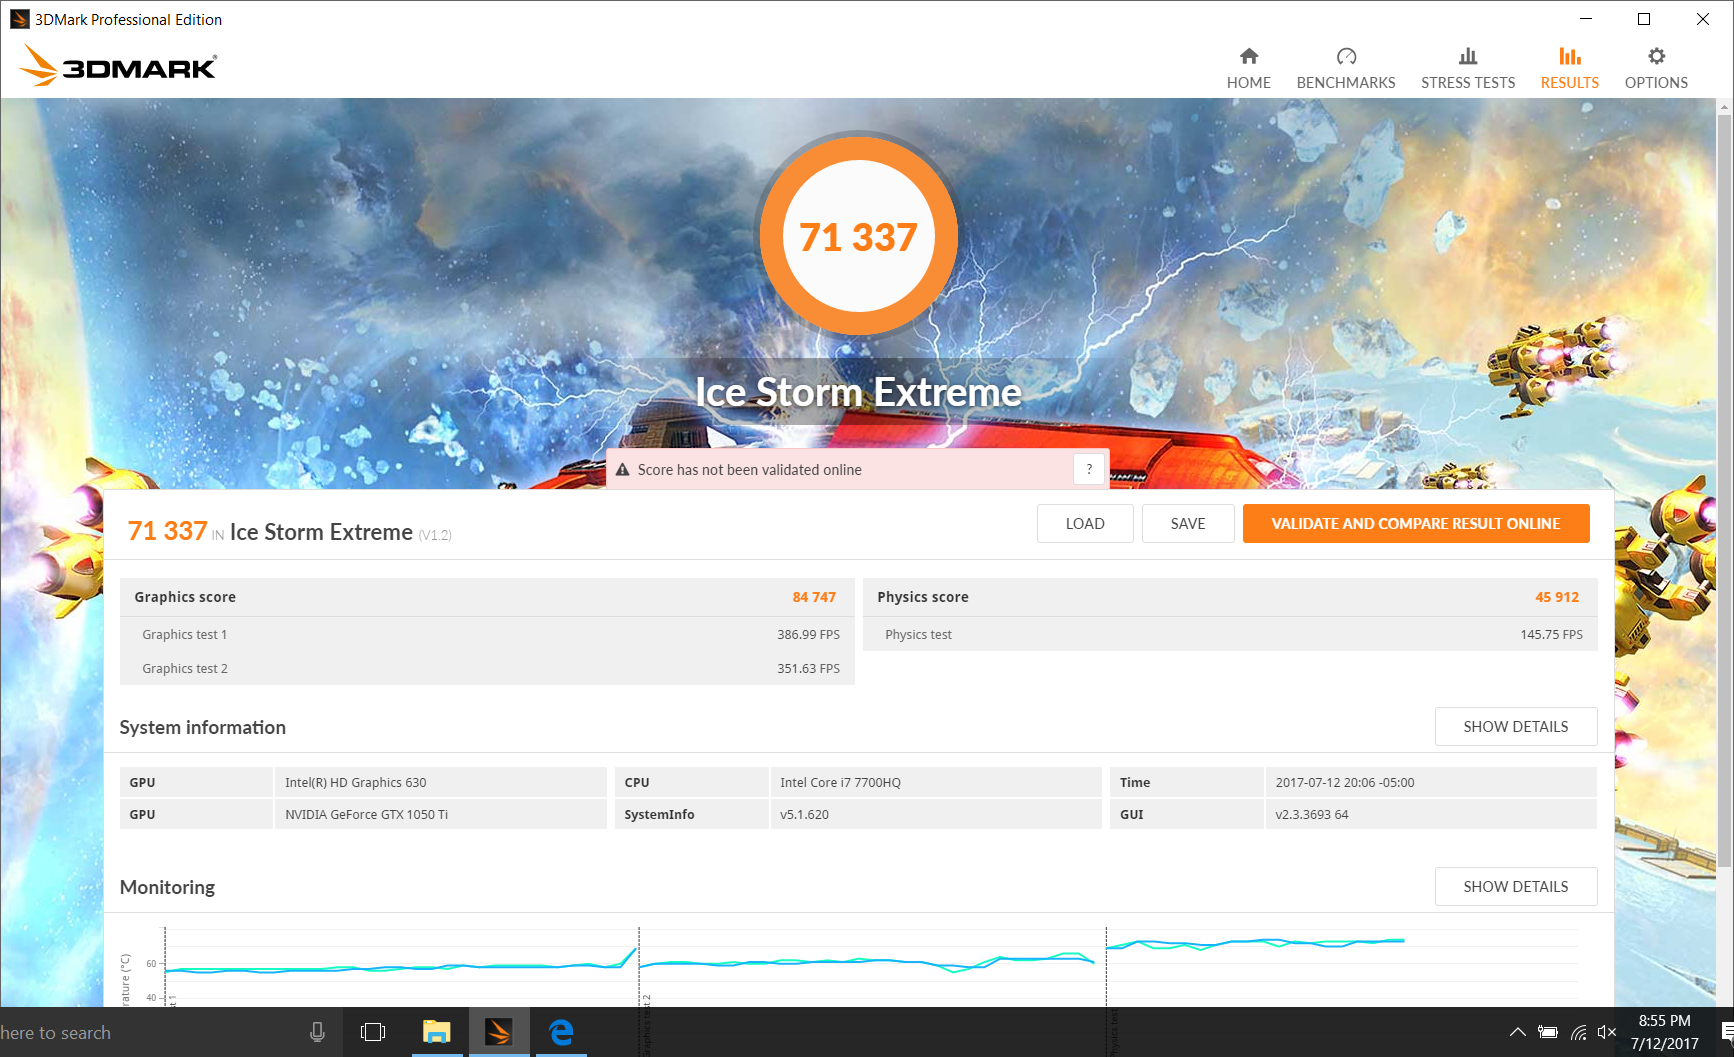
Task: Show details for System information
Action: [x=1516, y=726]
